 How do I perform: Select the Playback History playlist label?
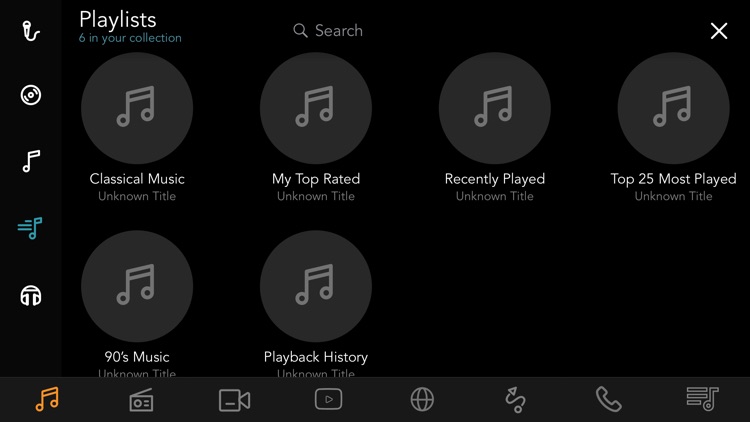coord(316,357)
